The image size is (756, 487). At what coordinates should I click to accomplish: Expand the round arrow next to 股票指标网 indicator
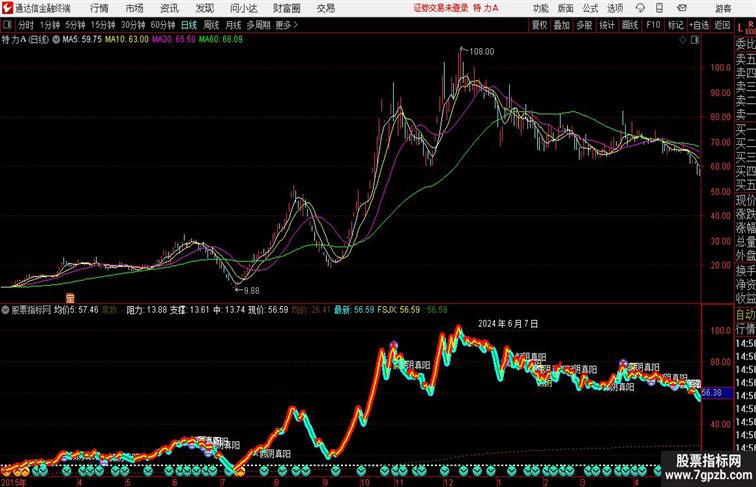6,310
